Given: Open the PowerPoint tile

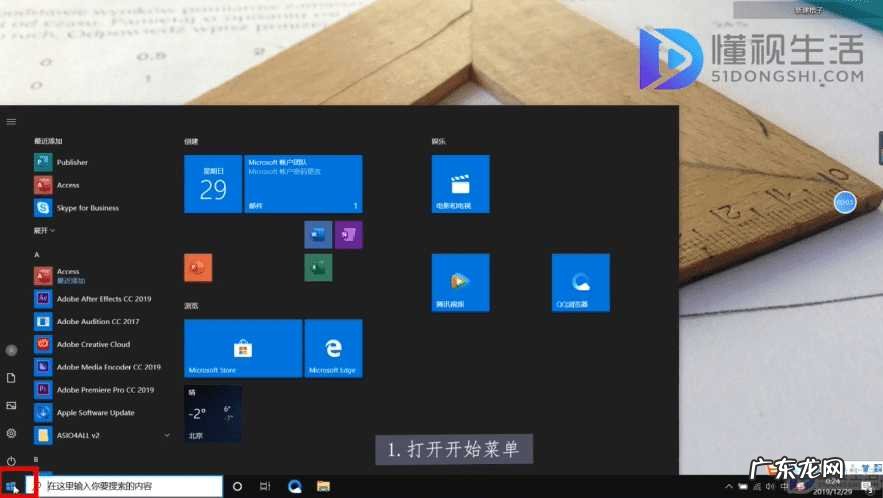Looking at the screenshot, I should (x=198, y=268).
